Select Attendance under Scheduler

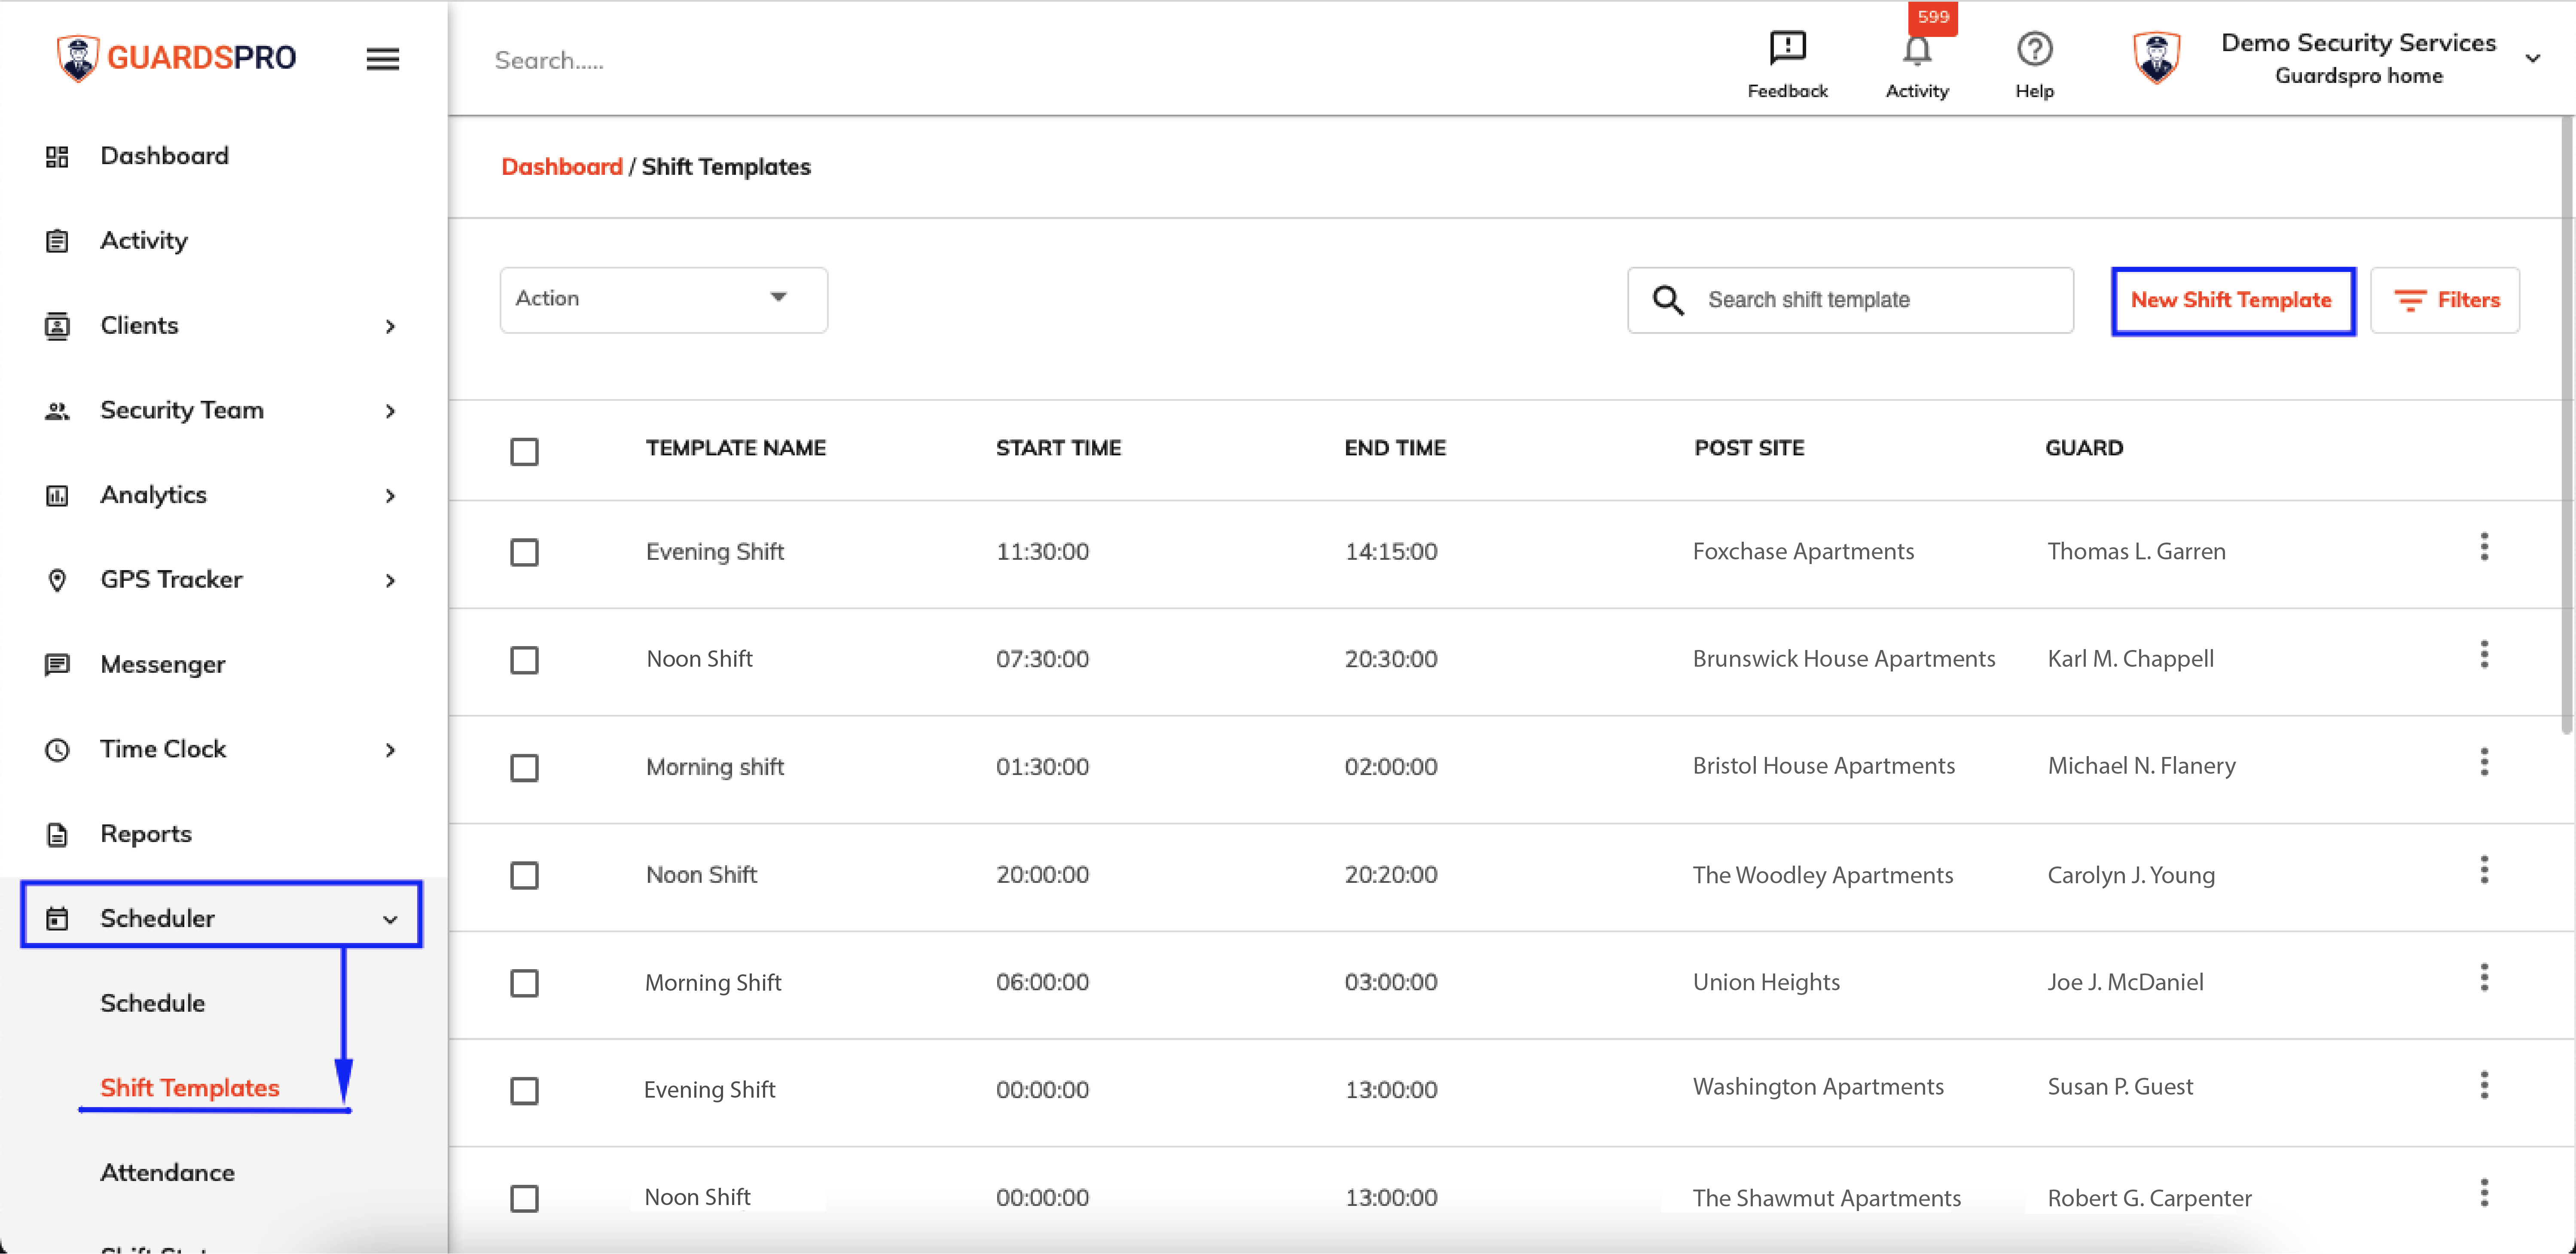pos(168,1173)
